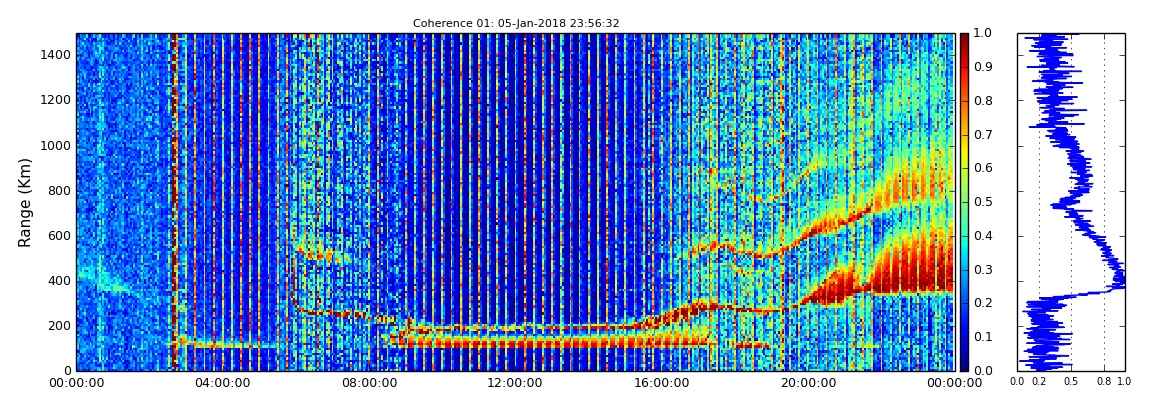Click the colorbar 0.1 label

click(983, 337)
